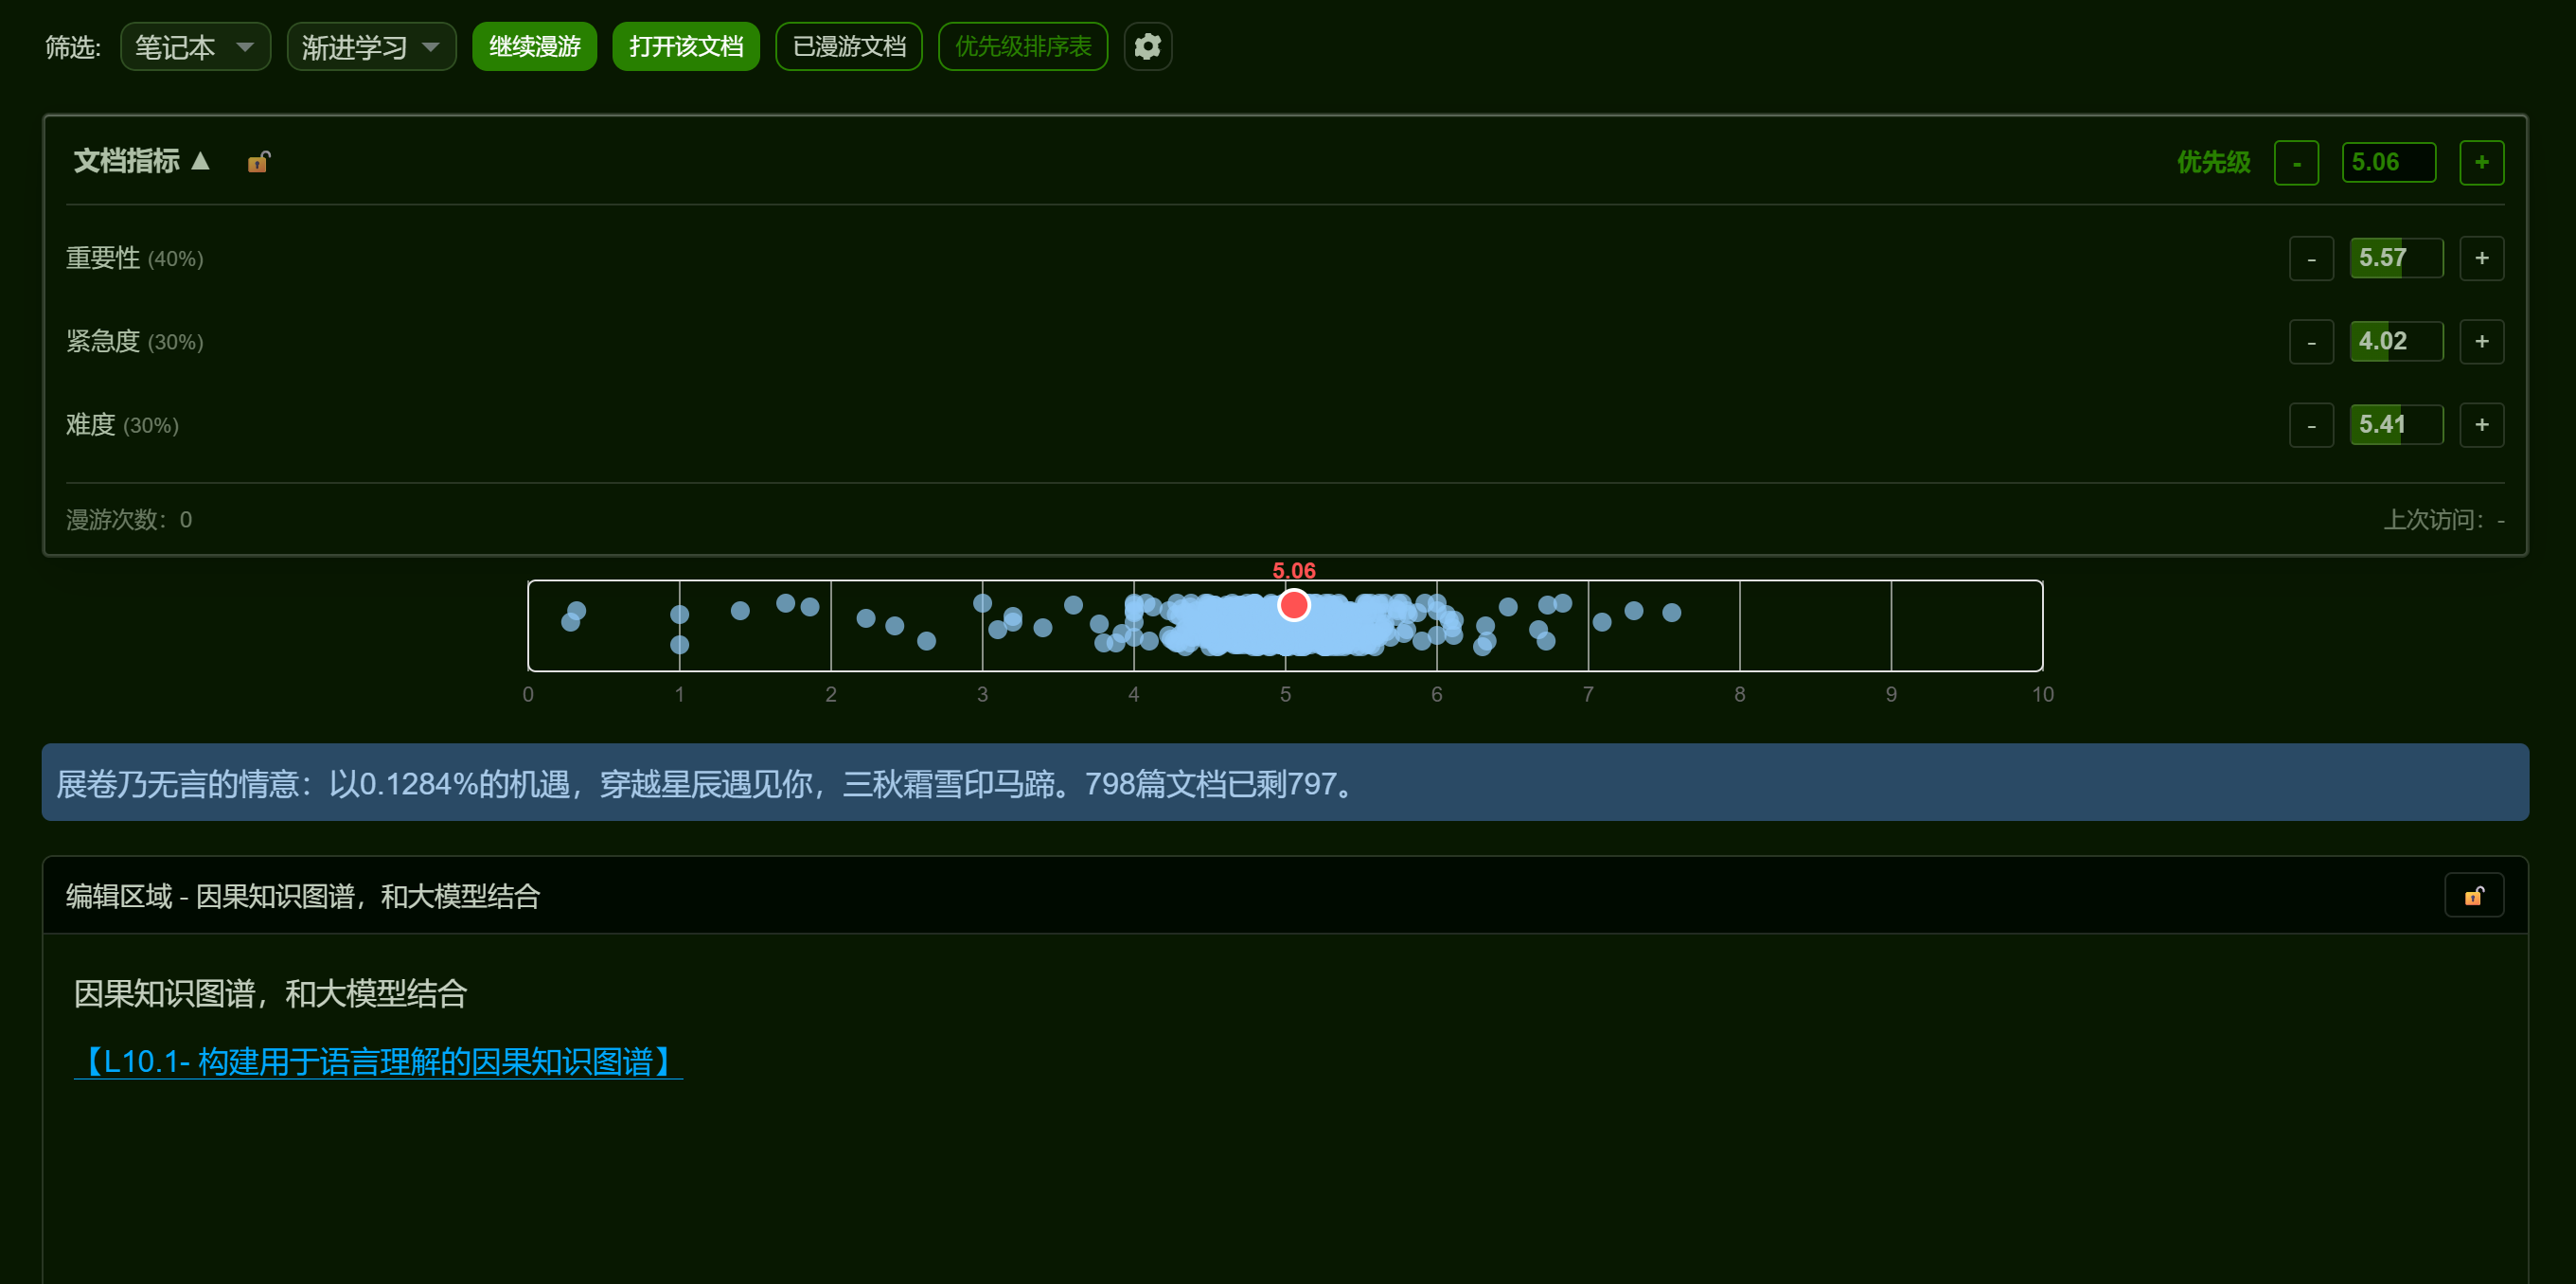This screenshot has width=2576, height=1284.
Task: Click the 打开该文档 button
Action: 685,47
